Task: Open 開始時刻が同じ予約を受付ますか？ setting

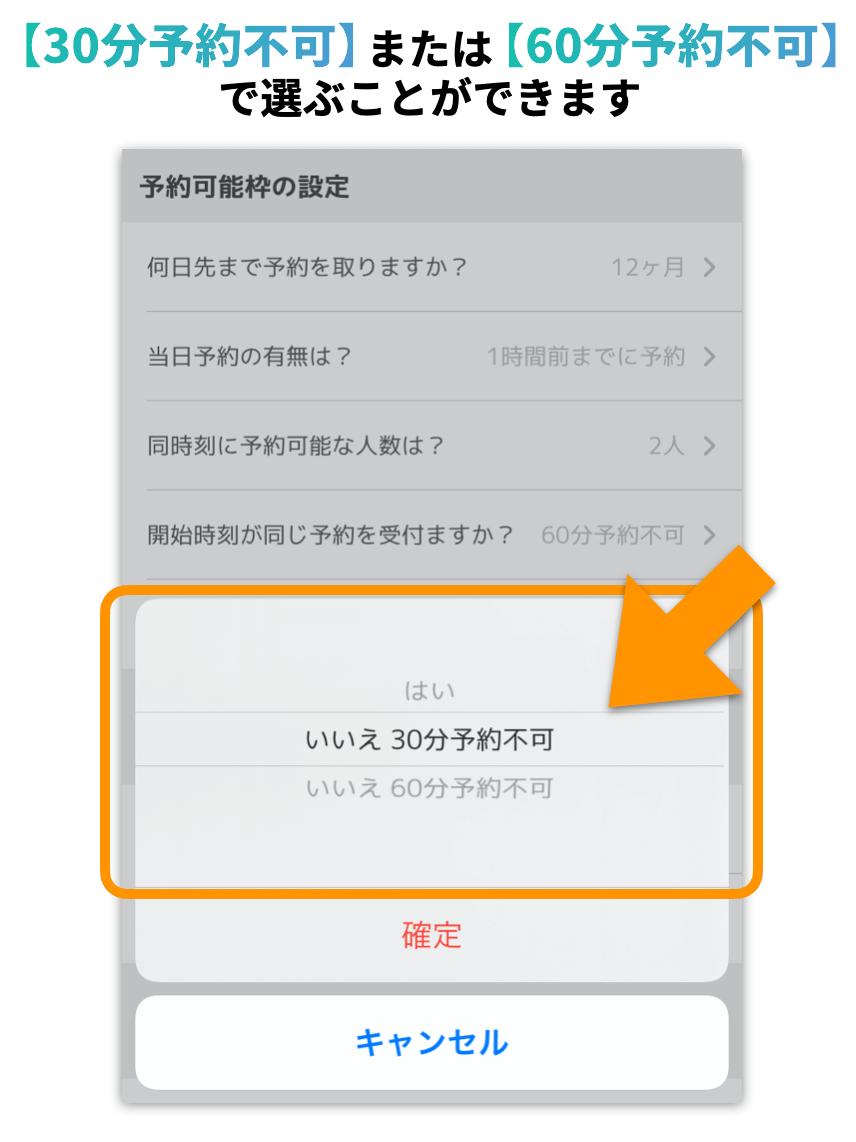Action: (x=432, y=535)
